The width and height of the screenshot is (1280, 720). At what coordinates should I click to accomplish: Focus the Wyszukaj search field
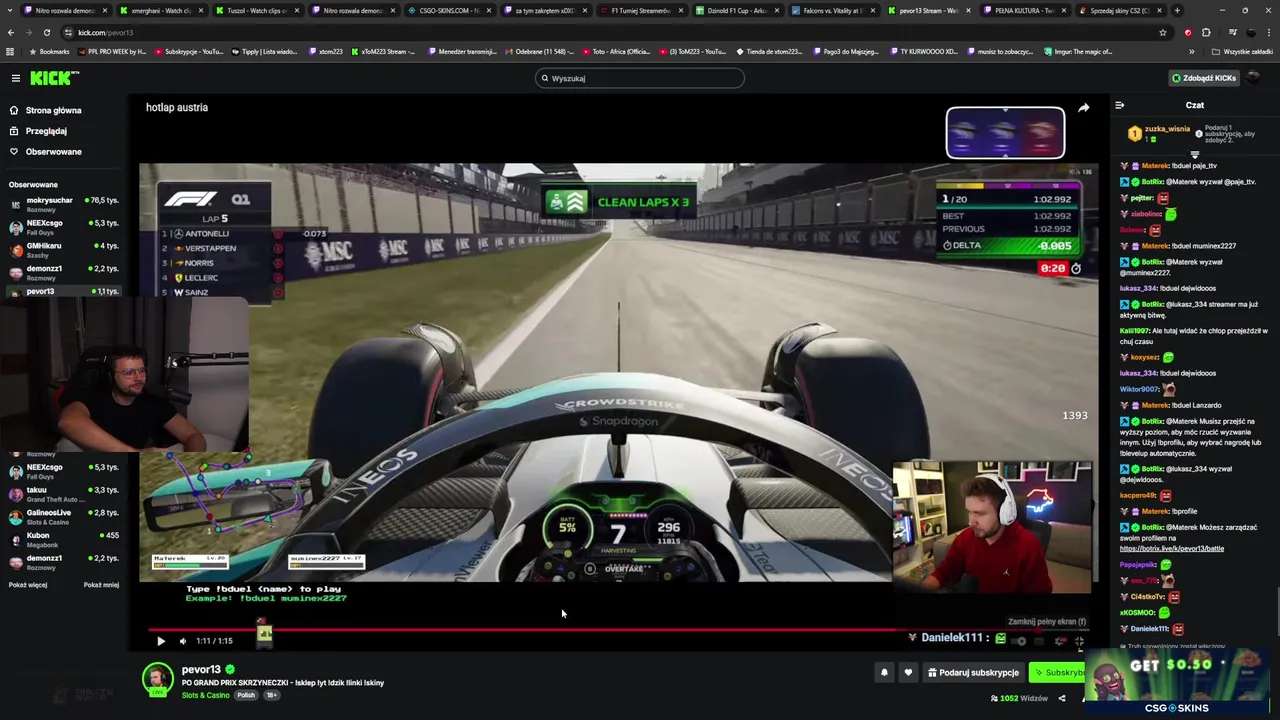[x=640, y=78]
